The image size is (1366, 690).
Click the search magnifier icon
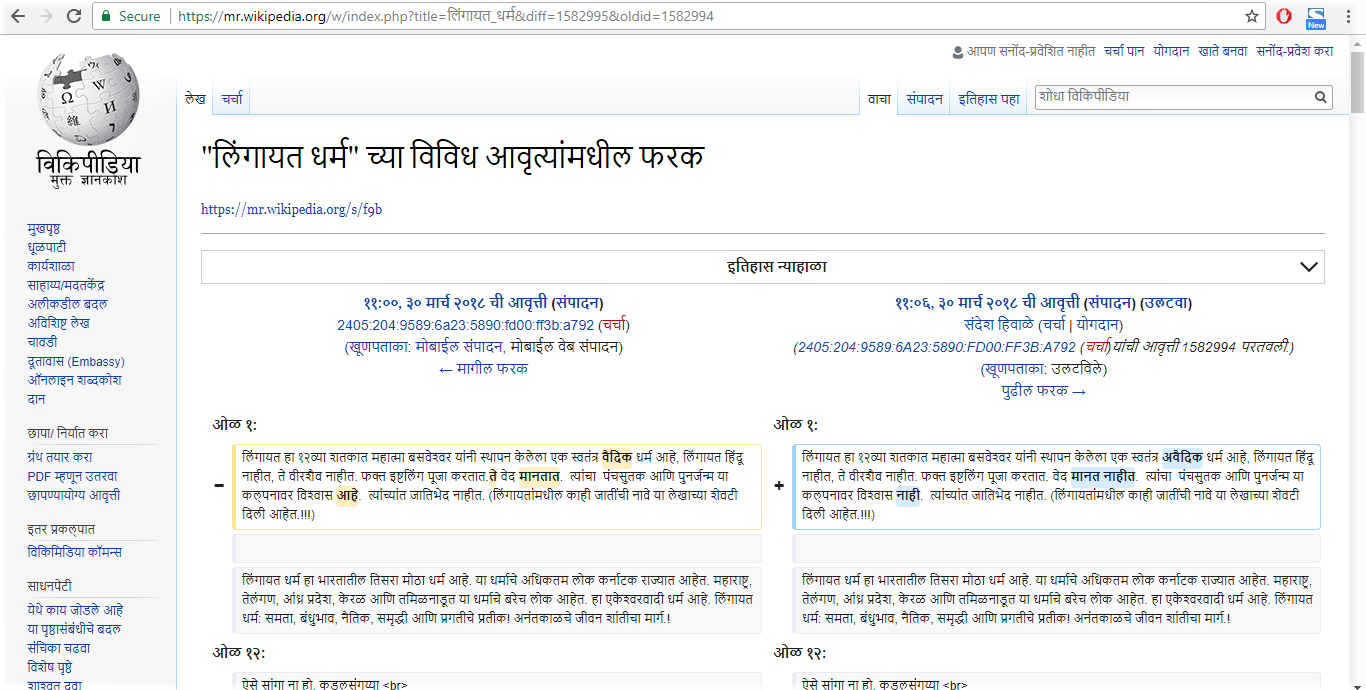[1321, 97]
